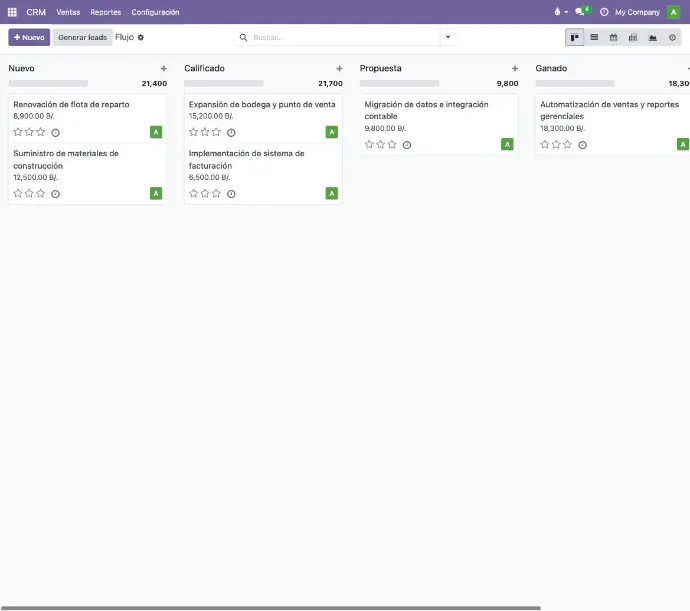Image resolution: width=690 pixels, height=611 pixels.
Task: Open the Configuración menu
Action: (x=155, y=12)
